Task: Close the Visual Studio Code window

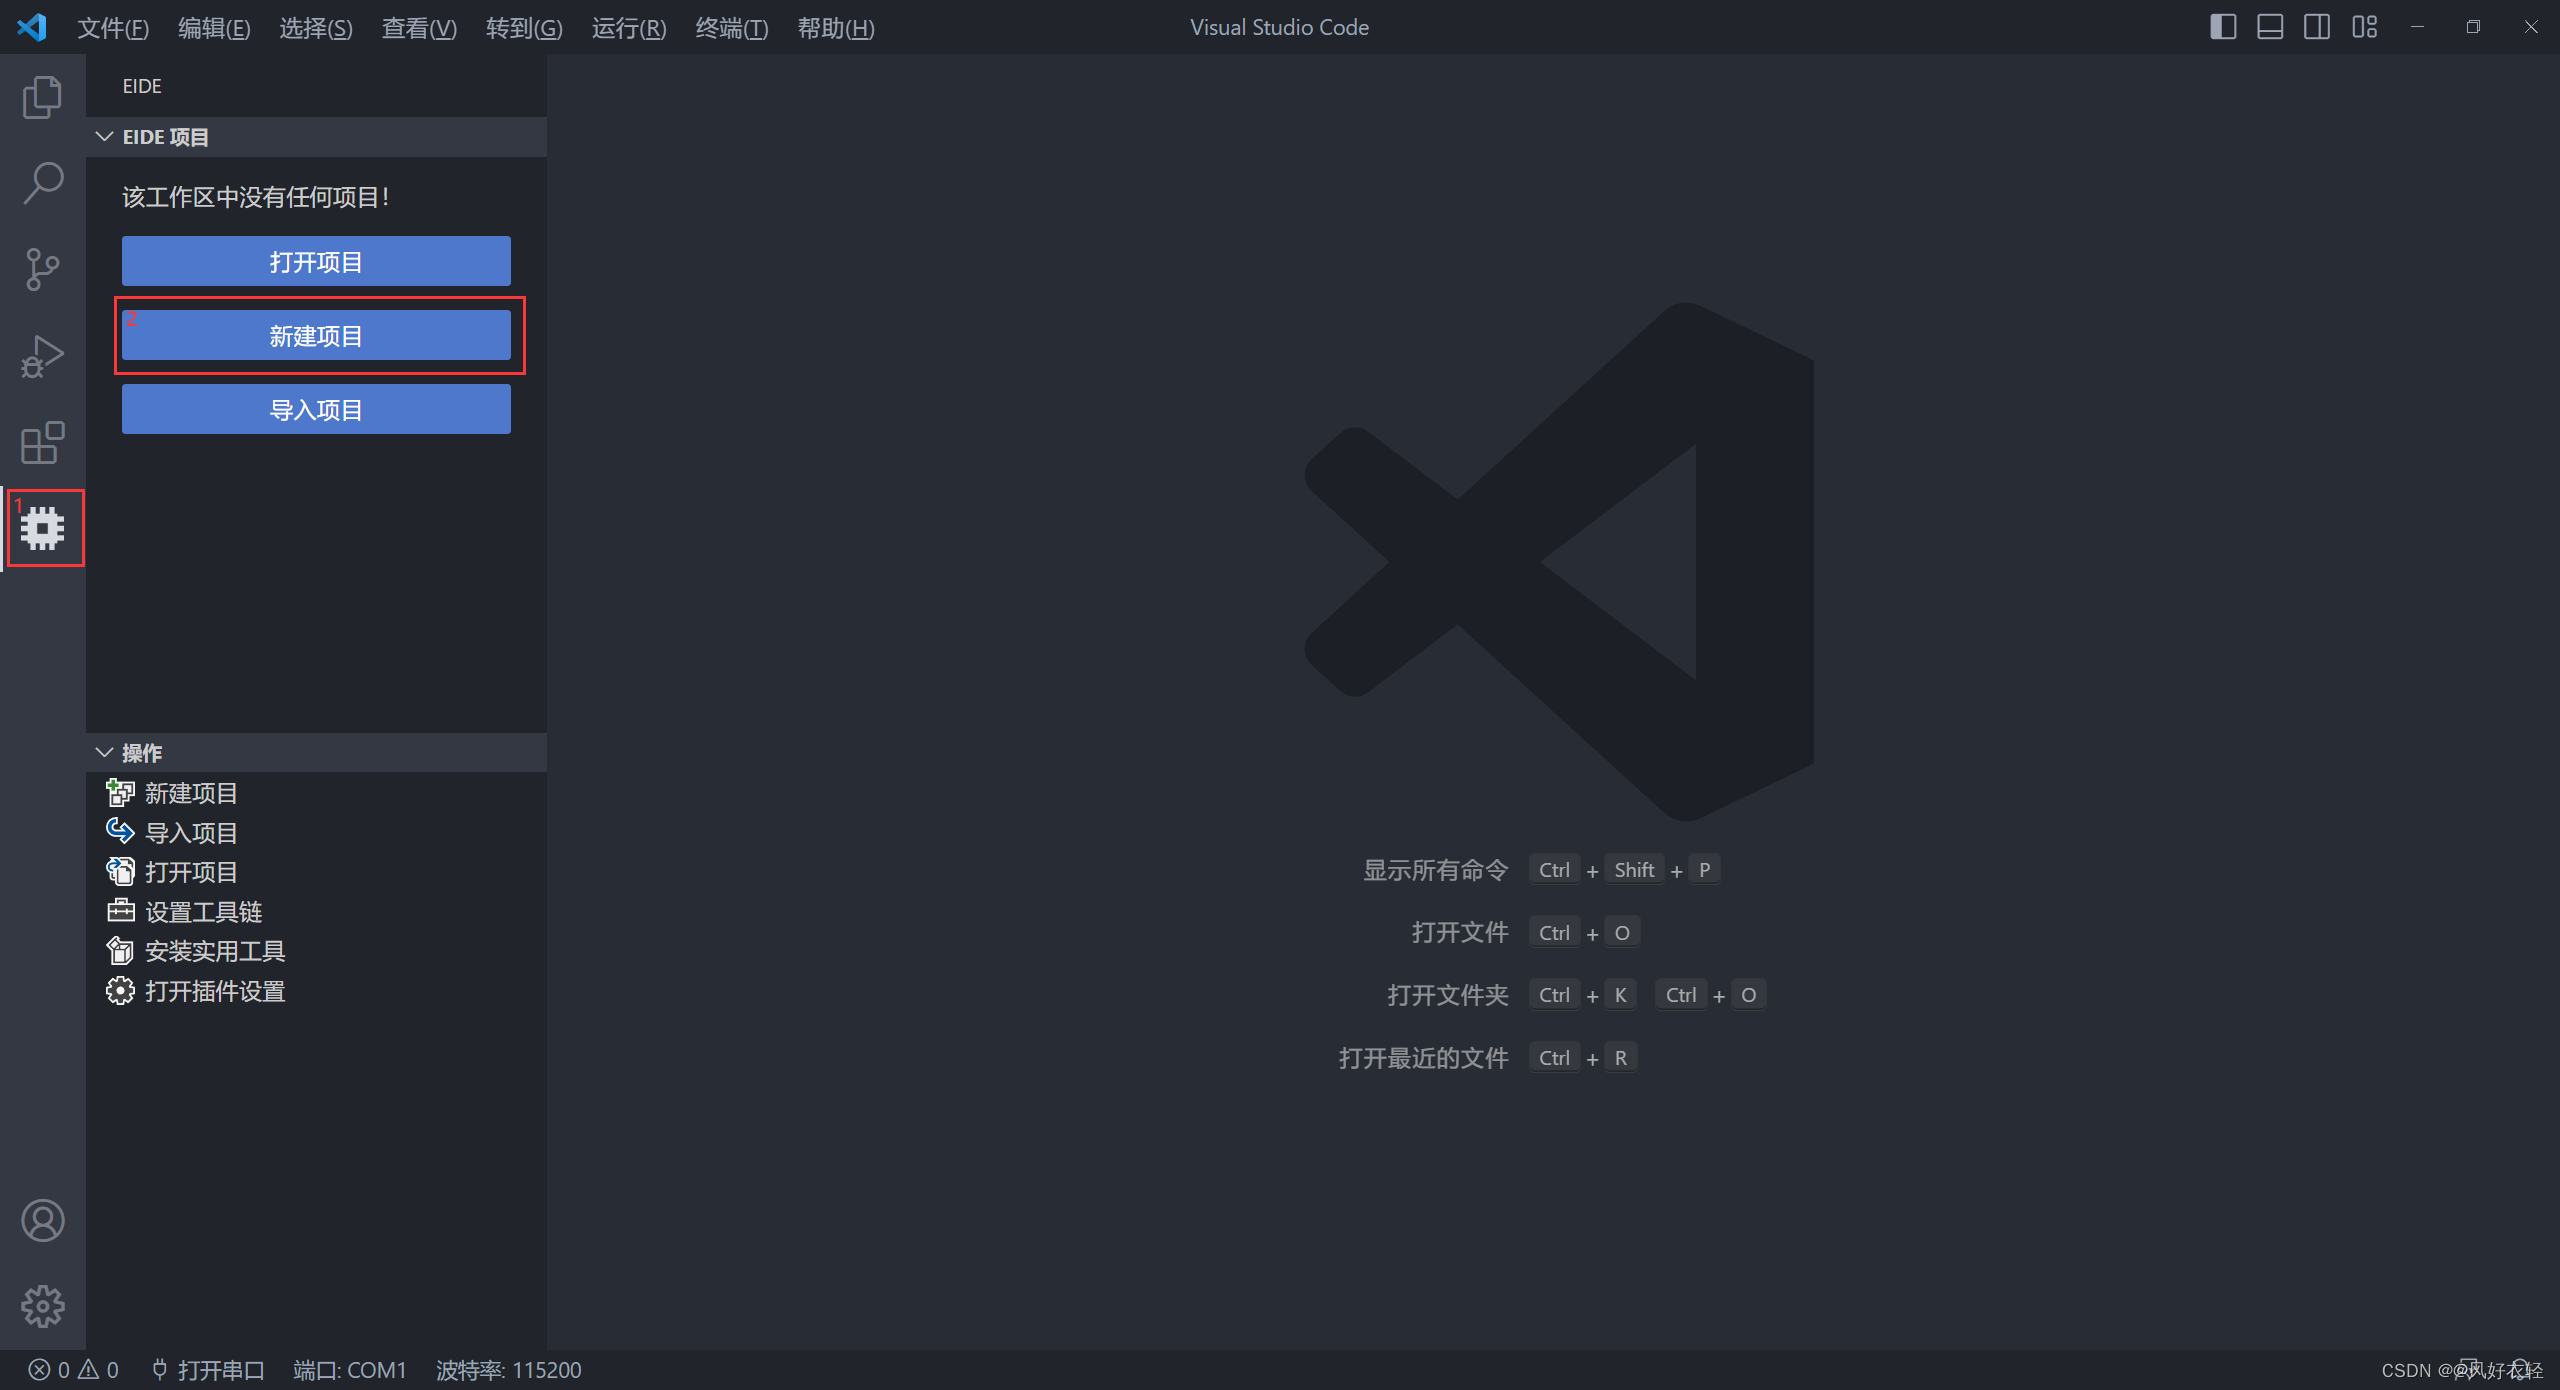Action: pos(2531,27)
